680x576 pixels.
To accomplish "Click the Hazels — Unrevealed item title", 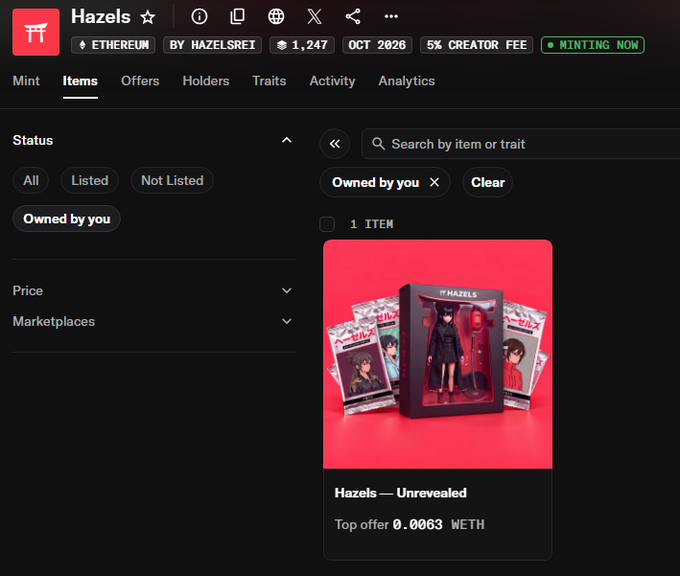I will pyautogui.click(x=401, y=493).
